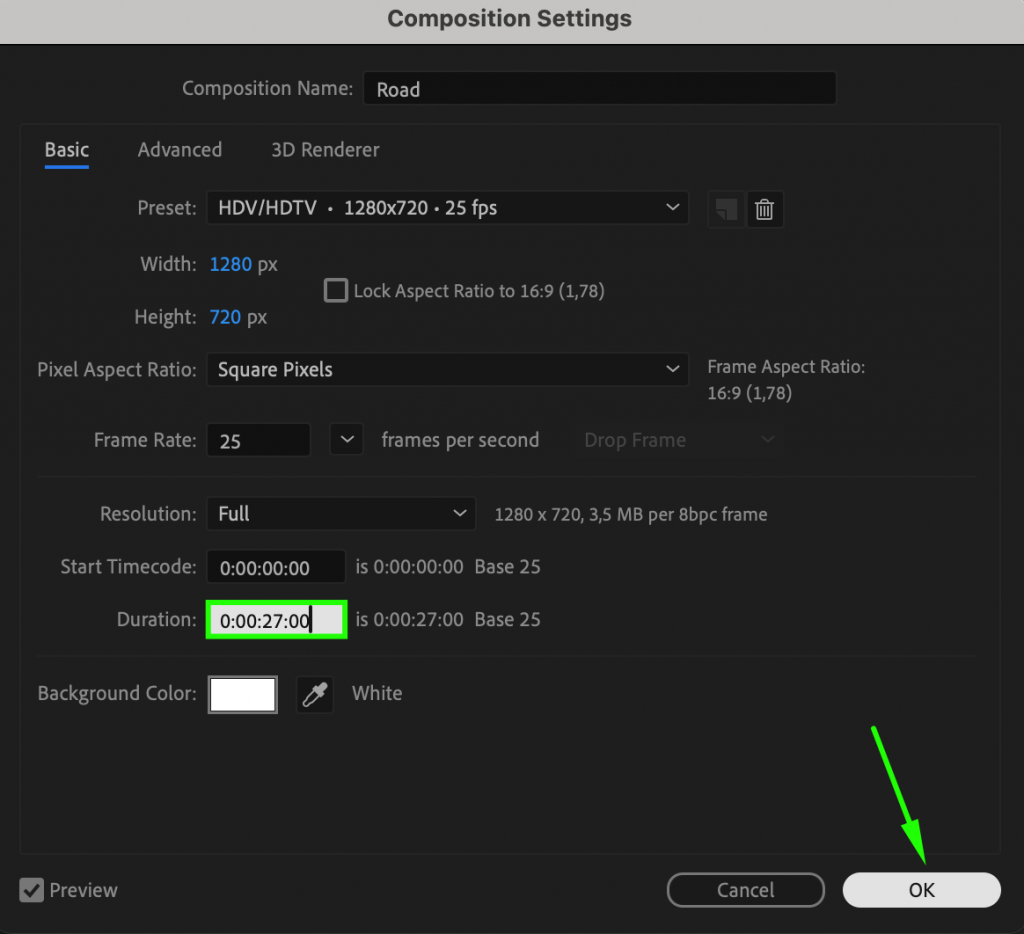Select the background color eyedropper

tap(314, 694)
